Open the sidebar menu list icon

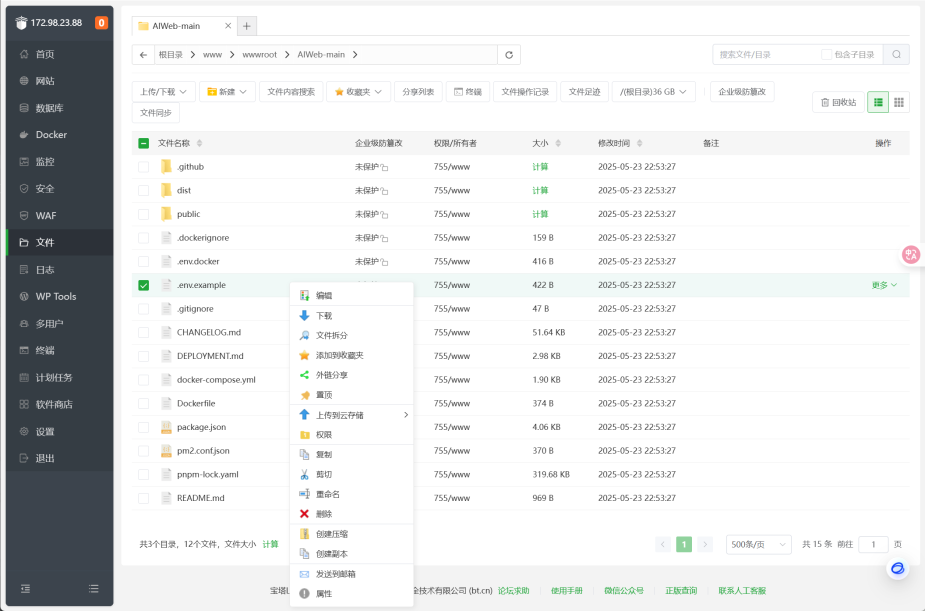(x=93, y=589)
